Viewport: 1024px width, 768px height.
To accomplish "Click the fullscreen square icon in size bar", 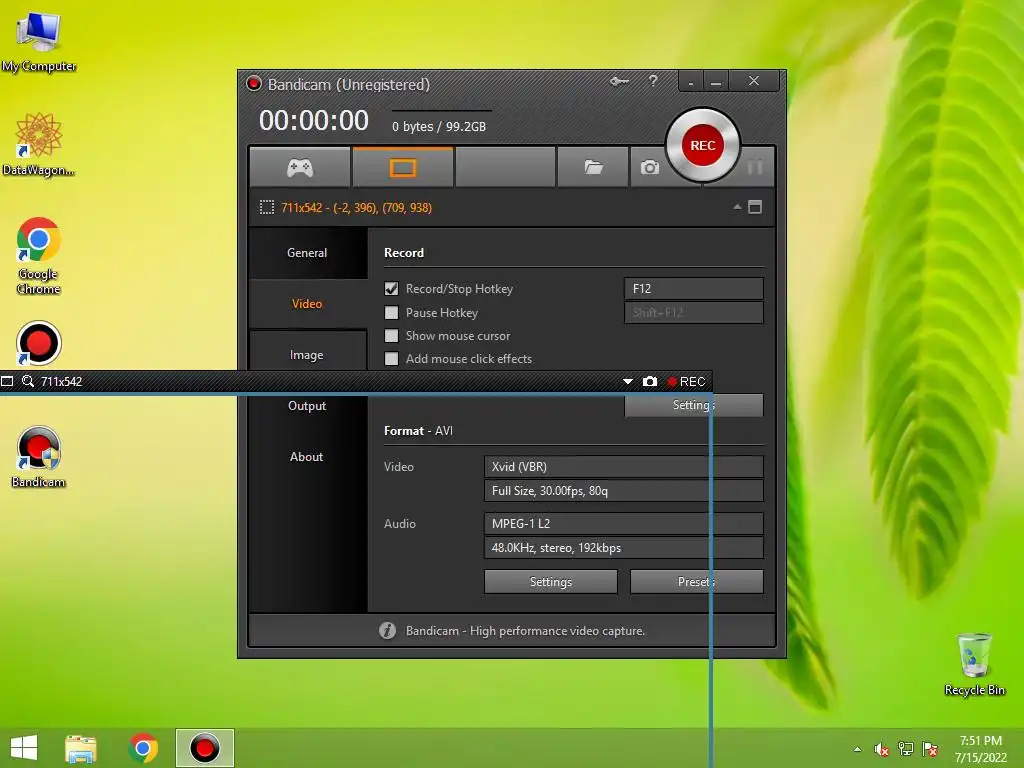I will [x=755, y=207].
